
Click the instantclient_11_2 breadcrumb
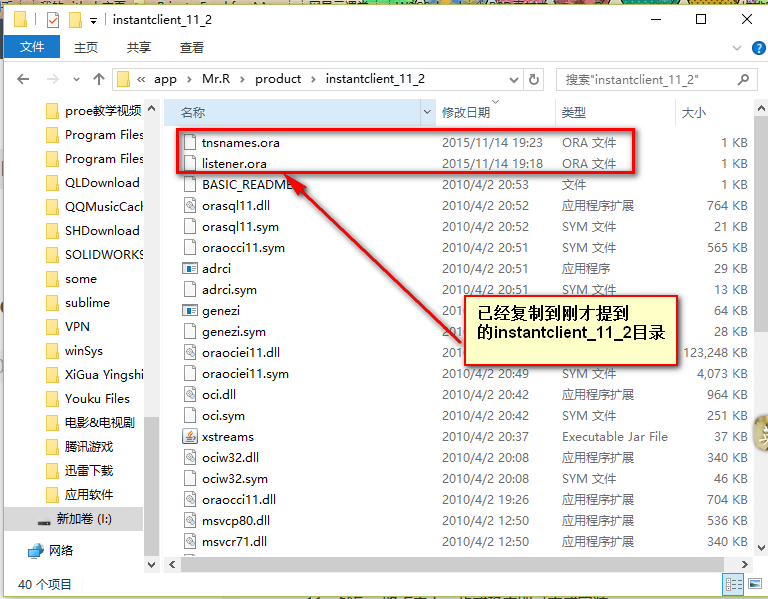pos(375,79)
